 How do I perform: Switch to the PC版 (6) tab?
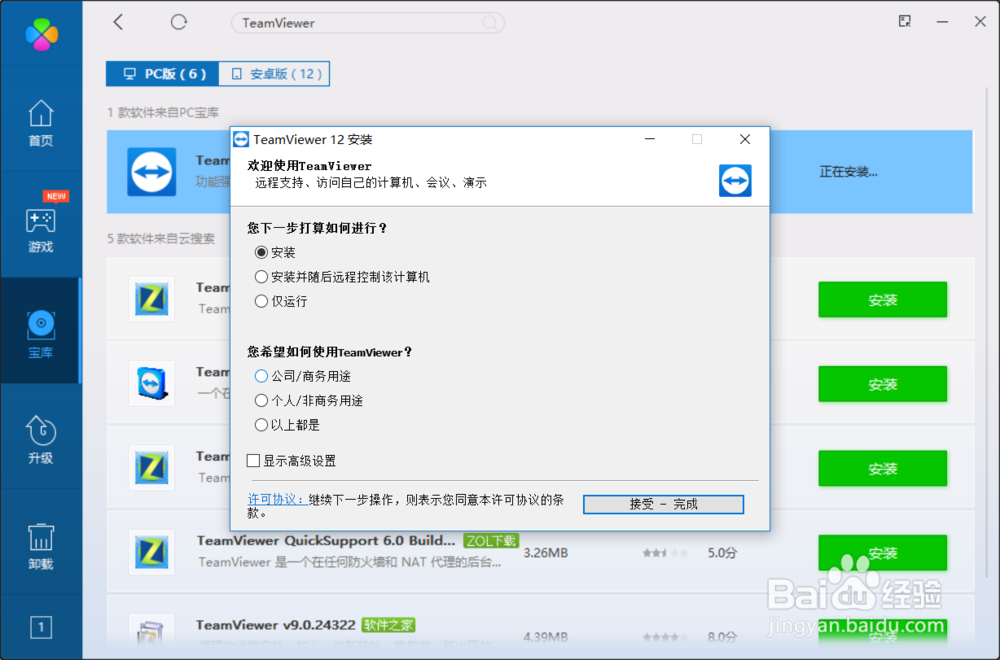pyautogui.click(x=163, y=74)
